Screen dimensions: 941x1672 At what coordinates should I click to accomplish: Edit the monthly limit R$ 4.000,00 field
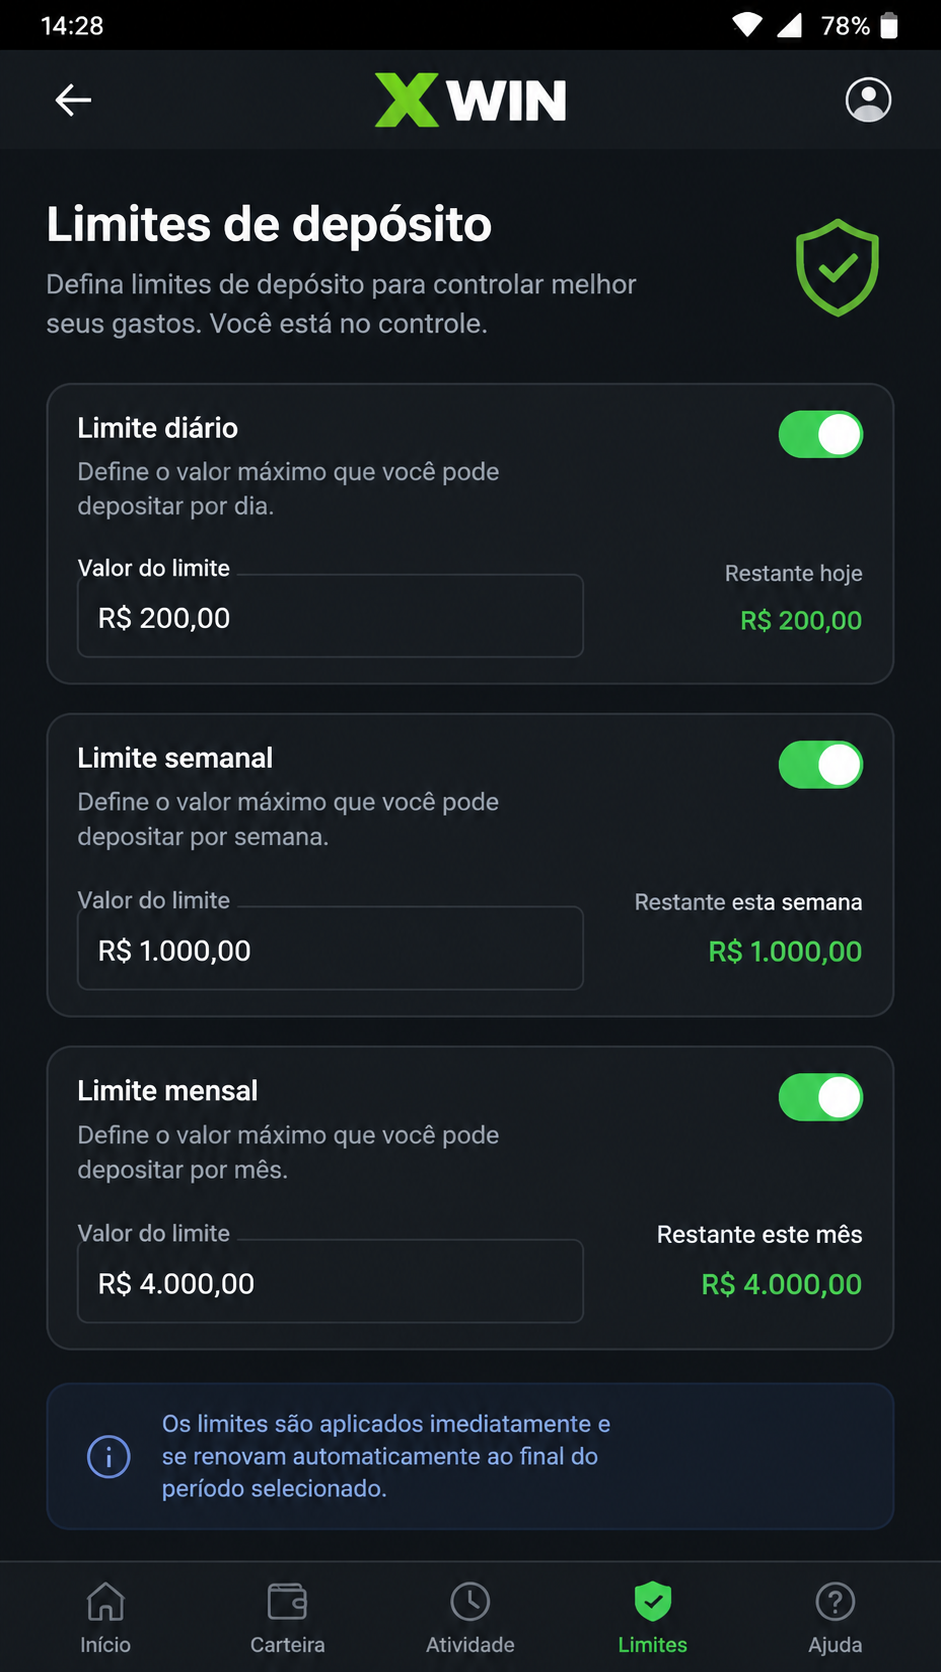click(x=330, y=1281)
